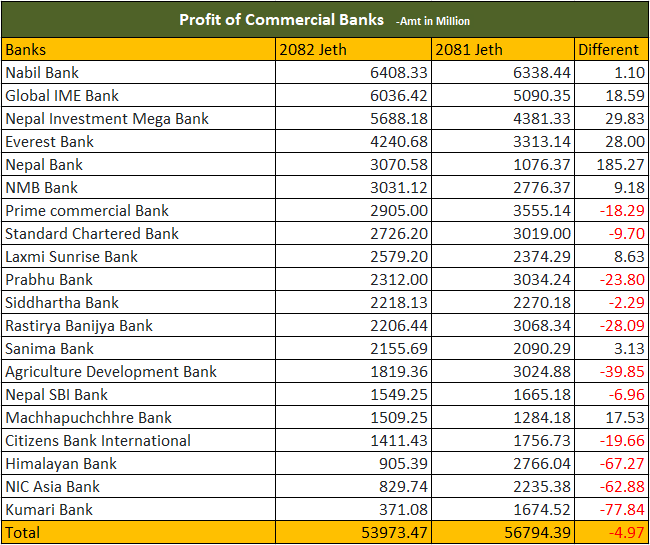
Task: Click the 'Agriculture Development Bank' cell
Action: click(139, 371)
